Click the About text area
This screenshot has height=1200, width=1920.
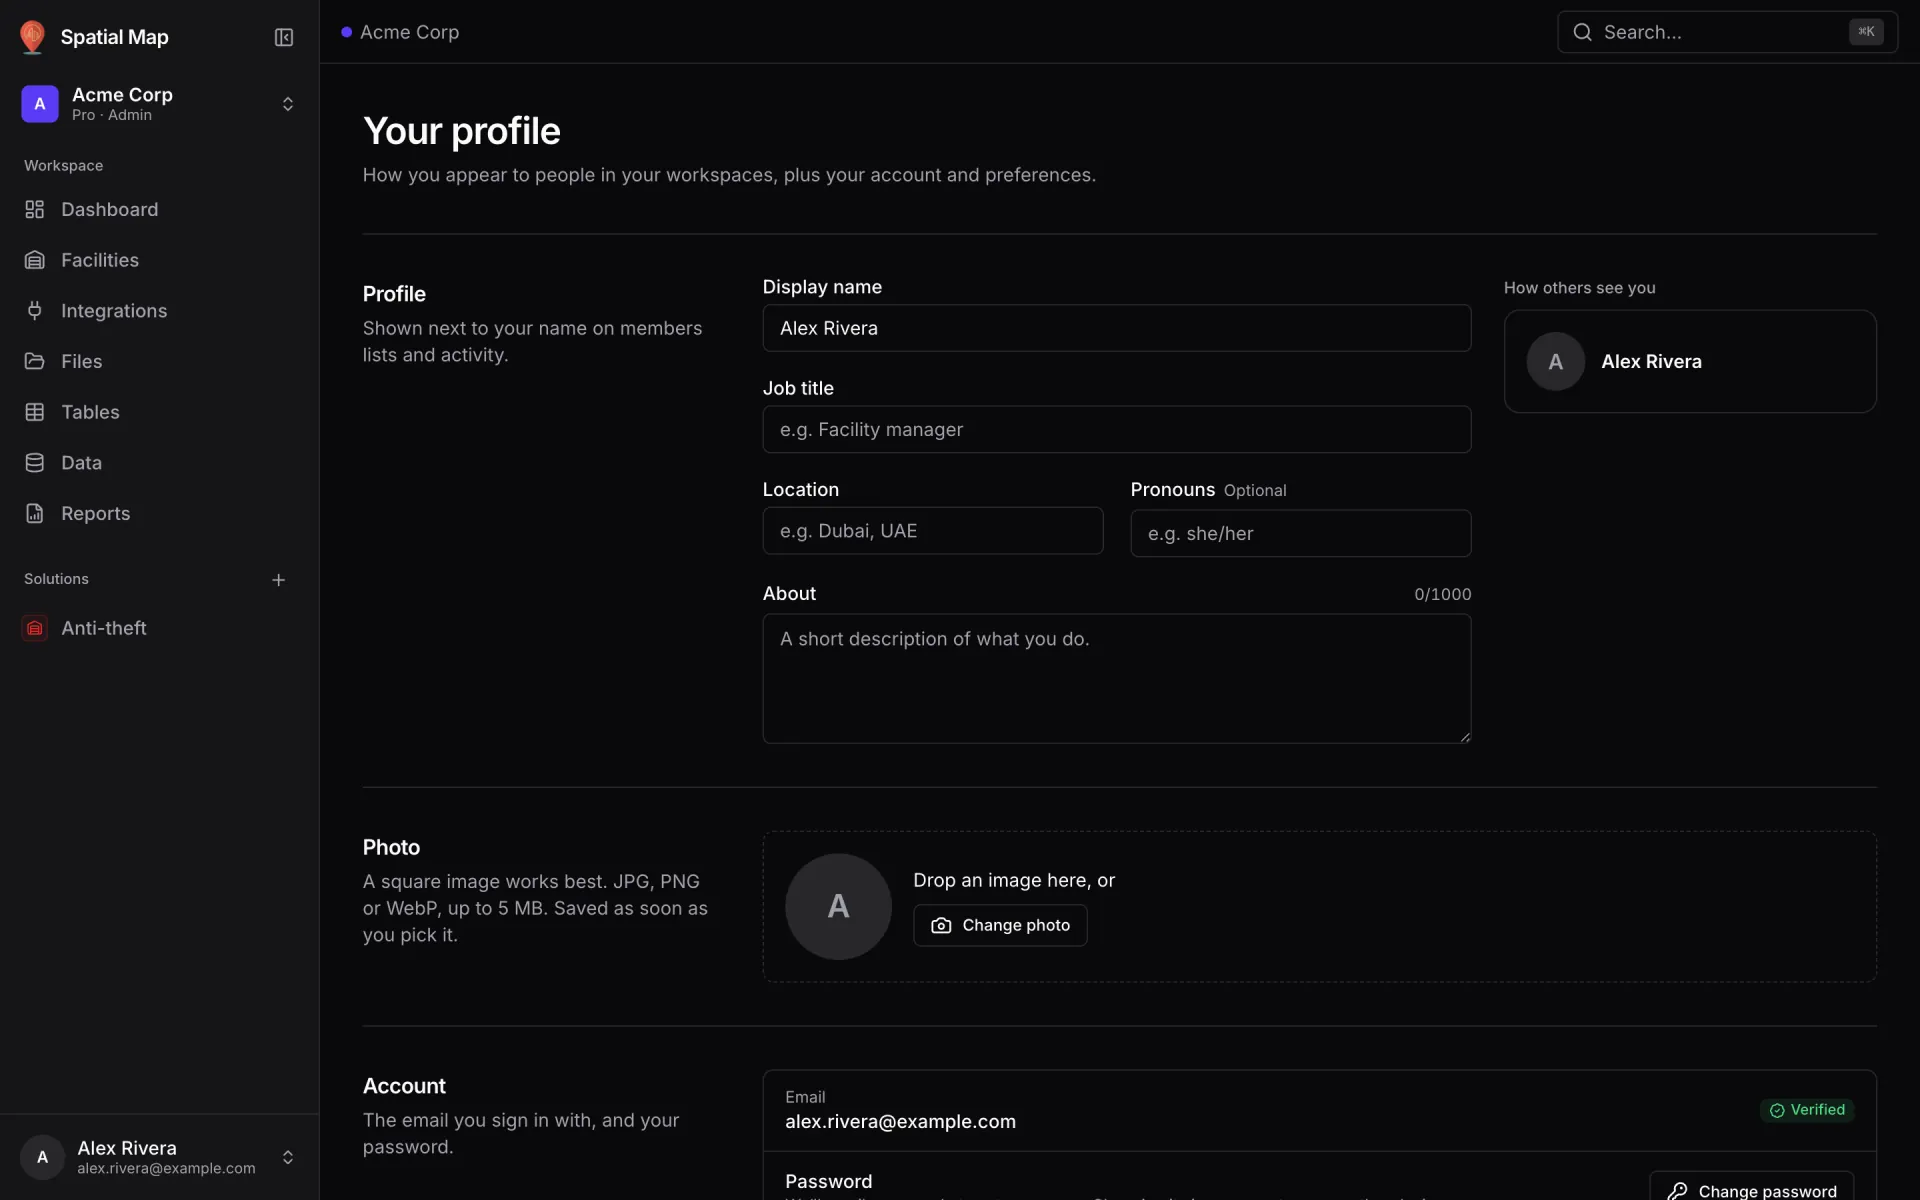point(1116,678)
